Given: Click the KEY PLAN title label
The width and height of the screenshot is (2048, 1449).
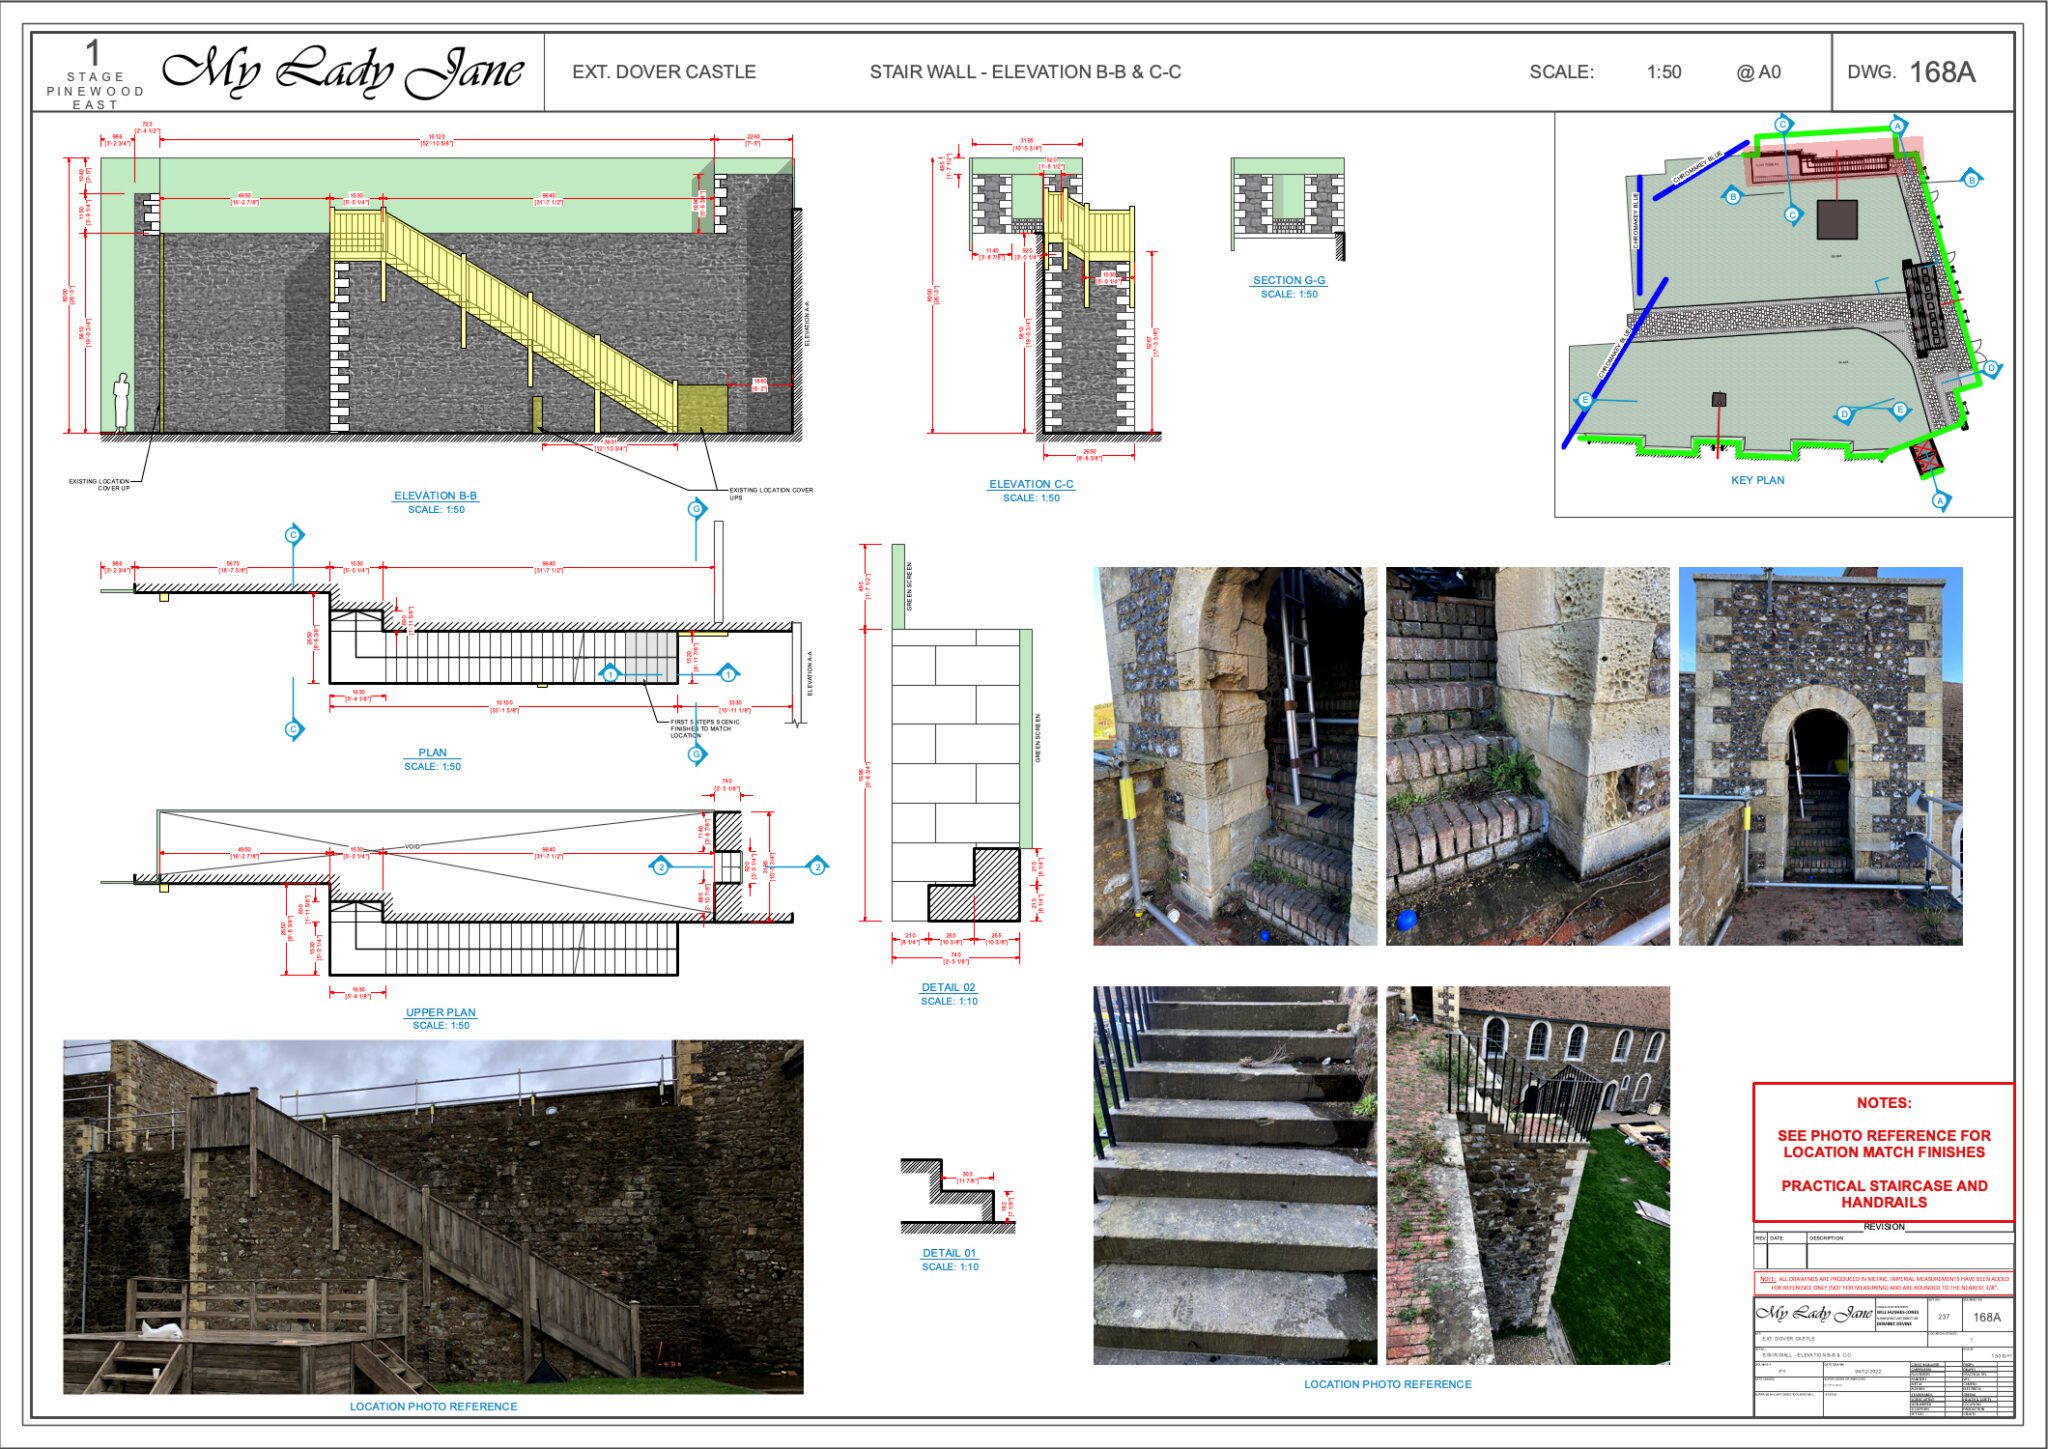Looking at the screenshot, I should 1757,480.
